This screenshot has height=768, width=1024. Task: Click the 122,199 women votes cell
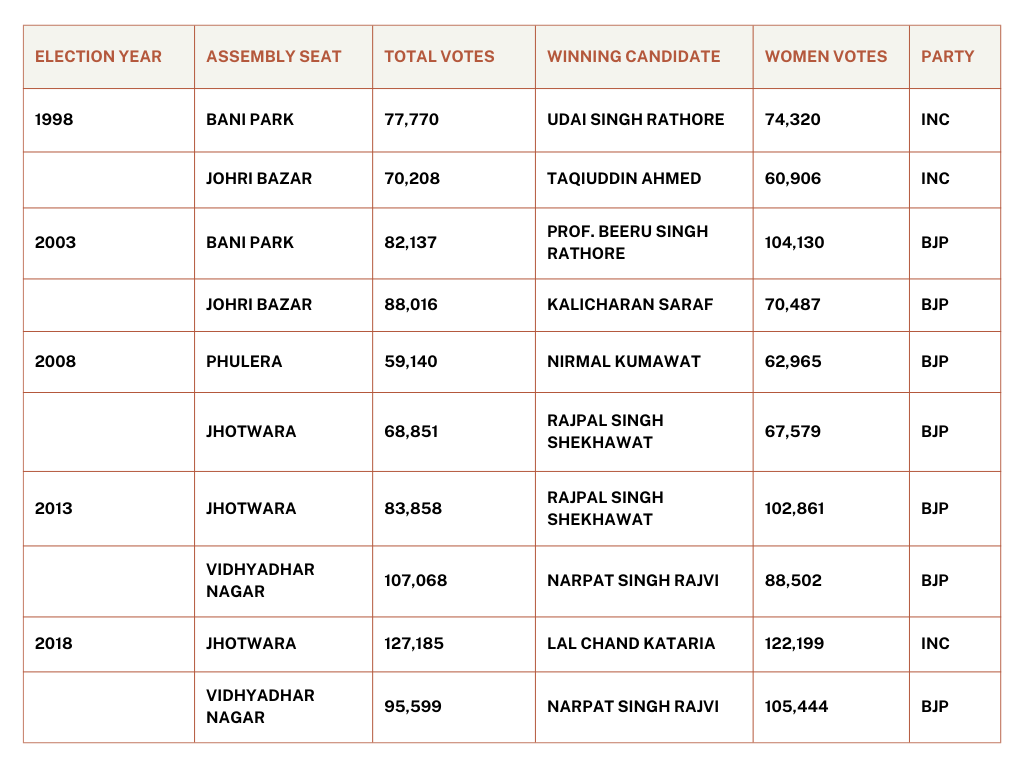tap(831, 644)
